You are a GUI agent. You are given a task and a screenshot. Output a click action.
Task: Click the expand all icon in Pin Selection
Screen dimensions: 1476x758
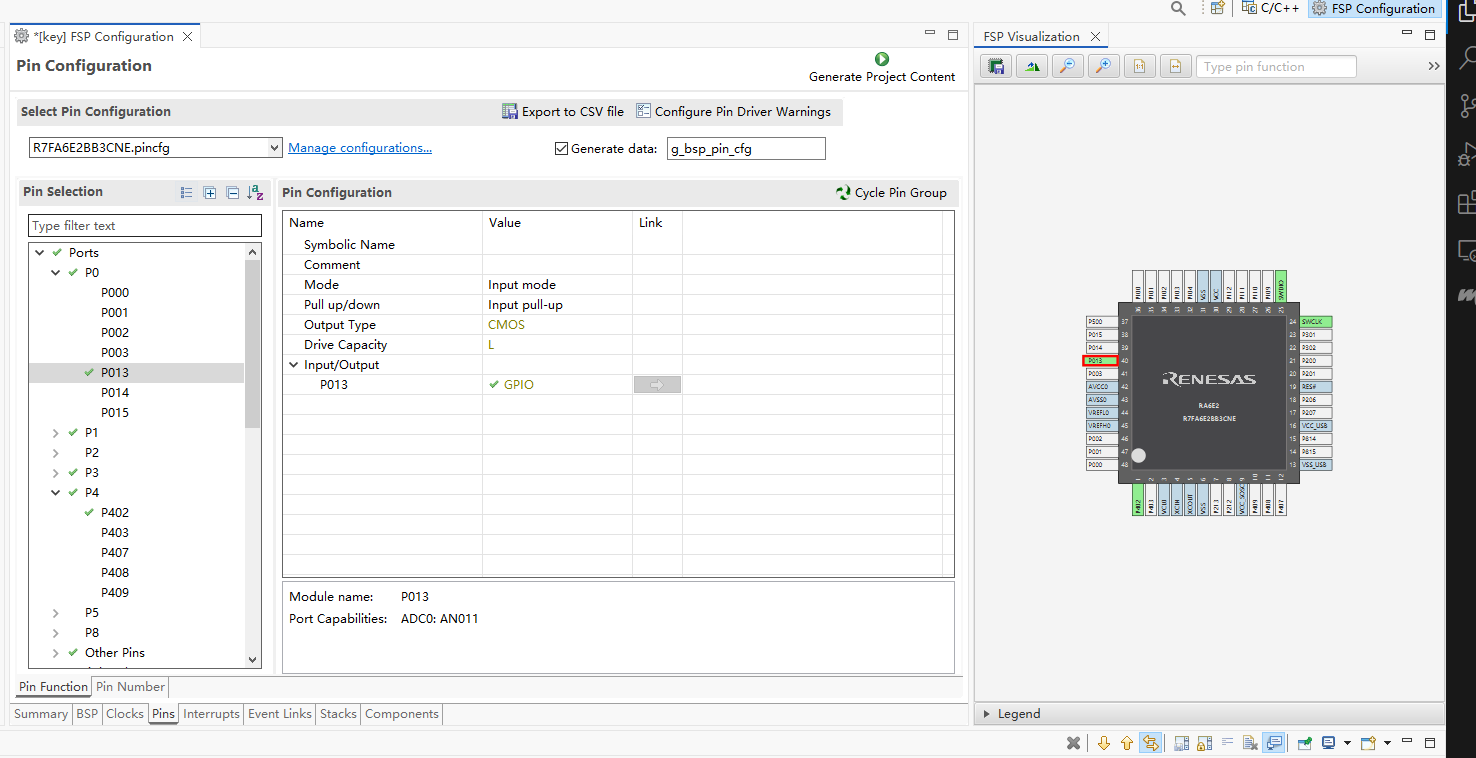point(210,193)
